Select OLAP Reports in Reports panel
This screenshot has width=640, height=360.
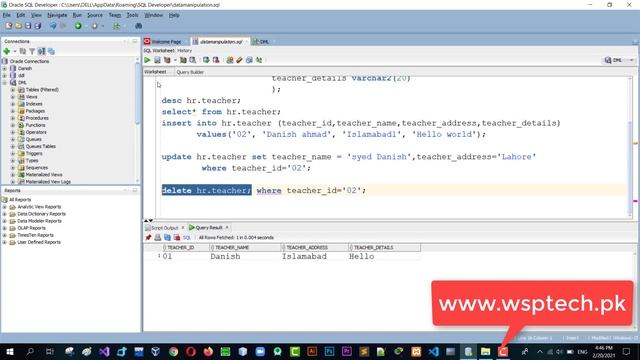pos(31,228)
